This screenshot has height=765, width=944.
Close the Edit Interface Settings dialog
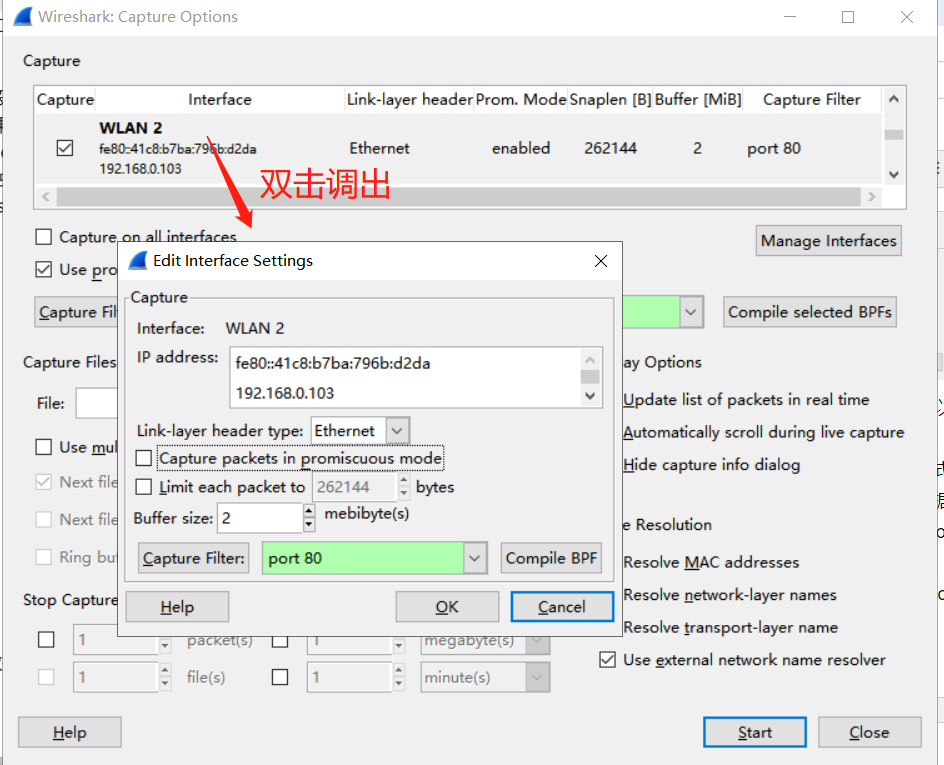click(600, 261)
